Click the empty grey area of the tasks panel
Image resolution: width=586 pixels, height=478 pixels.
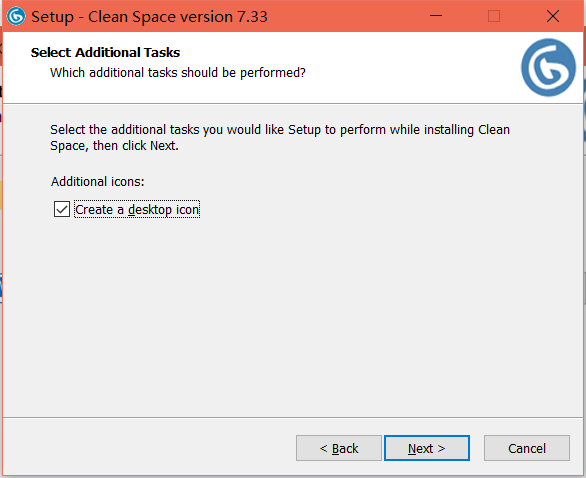coord(293,318)
